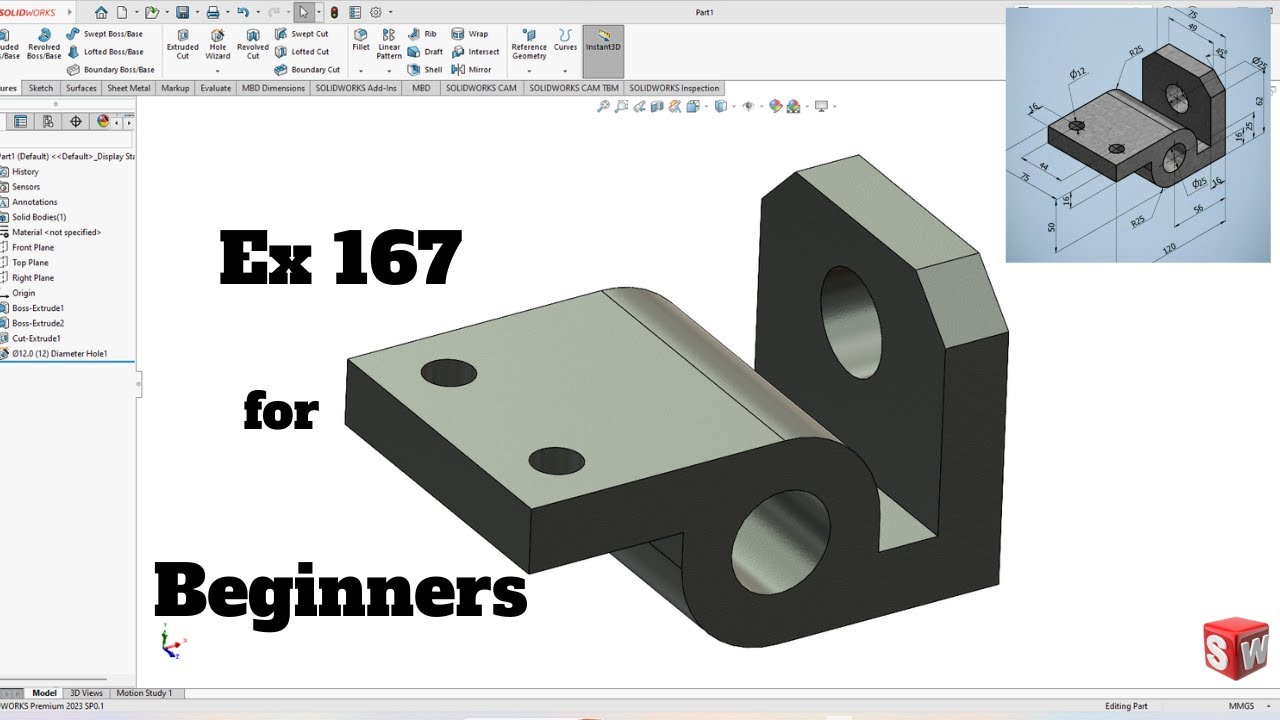Choose the Revolved Cut tool
Screen dimensions: 1280x720
tap(253, 44)
